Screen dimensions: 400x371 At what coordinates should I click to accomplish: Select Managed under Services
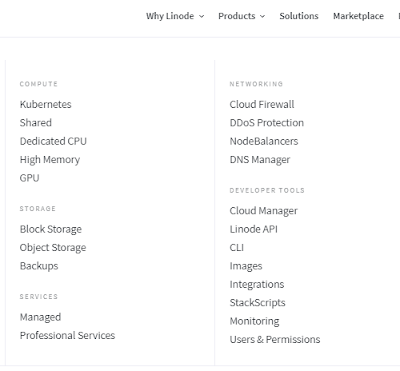40,317
